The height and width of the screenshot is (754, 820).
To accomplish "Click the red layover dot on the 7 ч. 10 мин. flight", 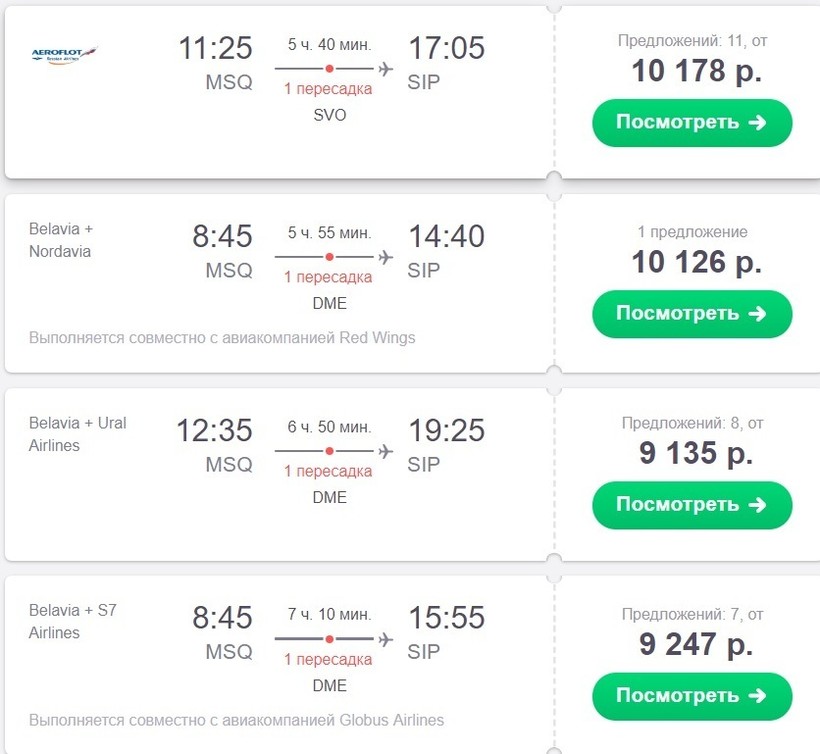I will pyautogui.click(x=329, y=638).
